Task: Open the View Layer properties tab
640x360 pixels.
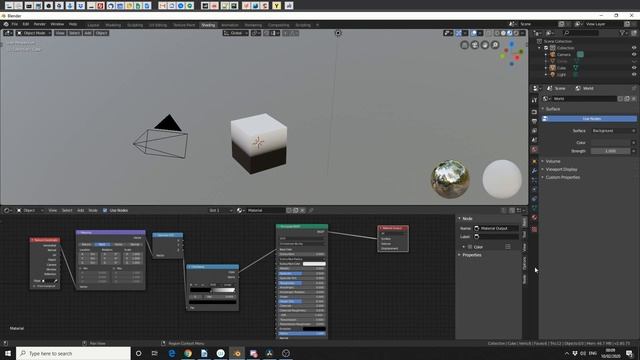Action: 534,131
